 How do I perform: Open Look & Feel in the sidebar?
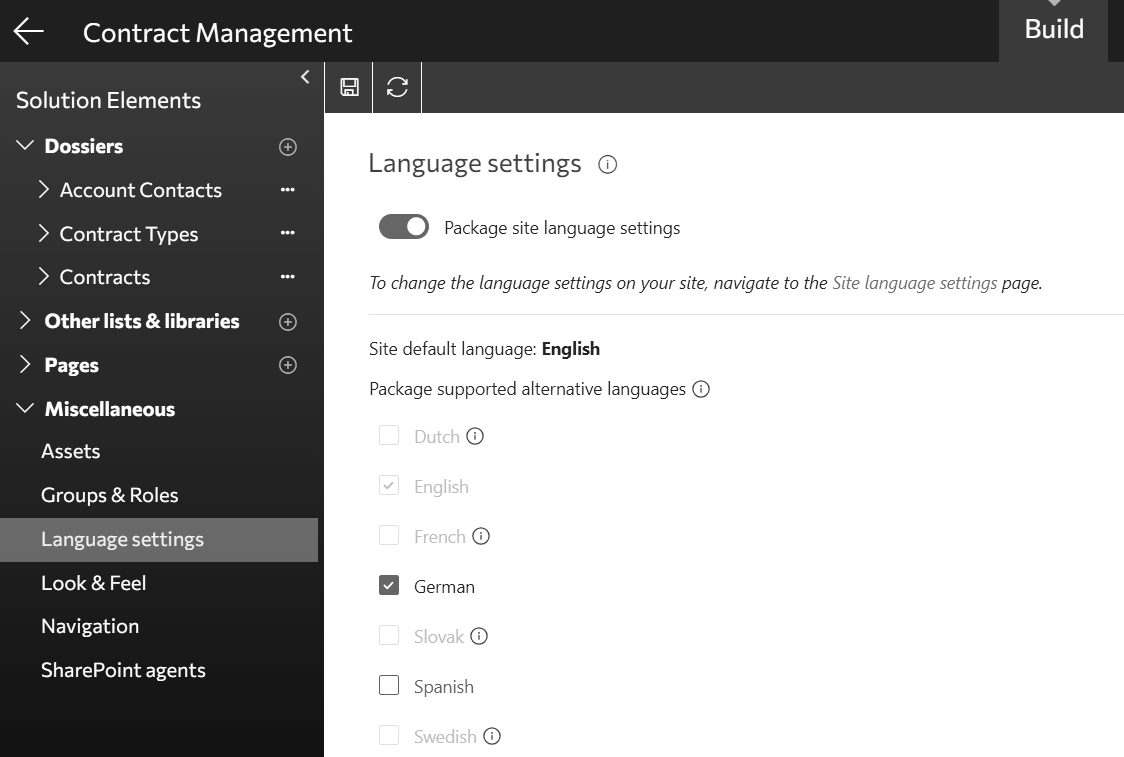(93, 583)
